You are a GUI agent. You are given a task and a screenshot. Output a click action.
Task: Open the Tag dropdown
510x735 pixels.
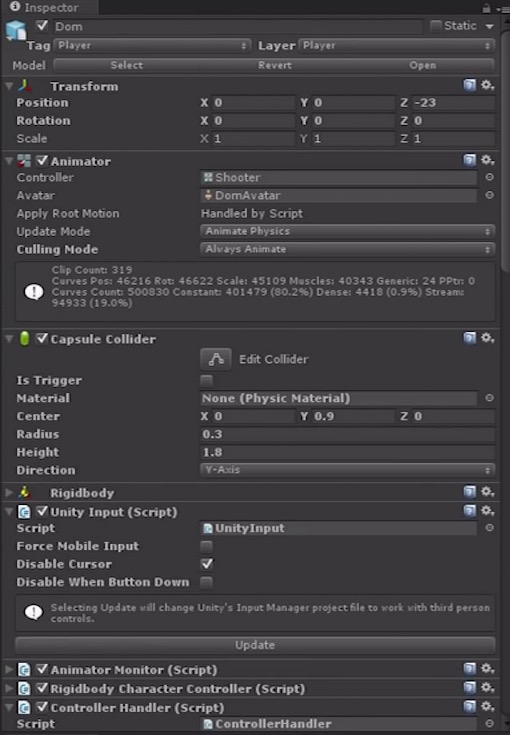pos(152,45)
